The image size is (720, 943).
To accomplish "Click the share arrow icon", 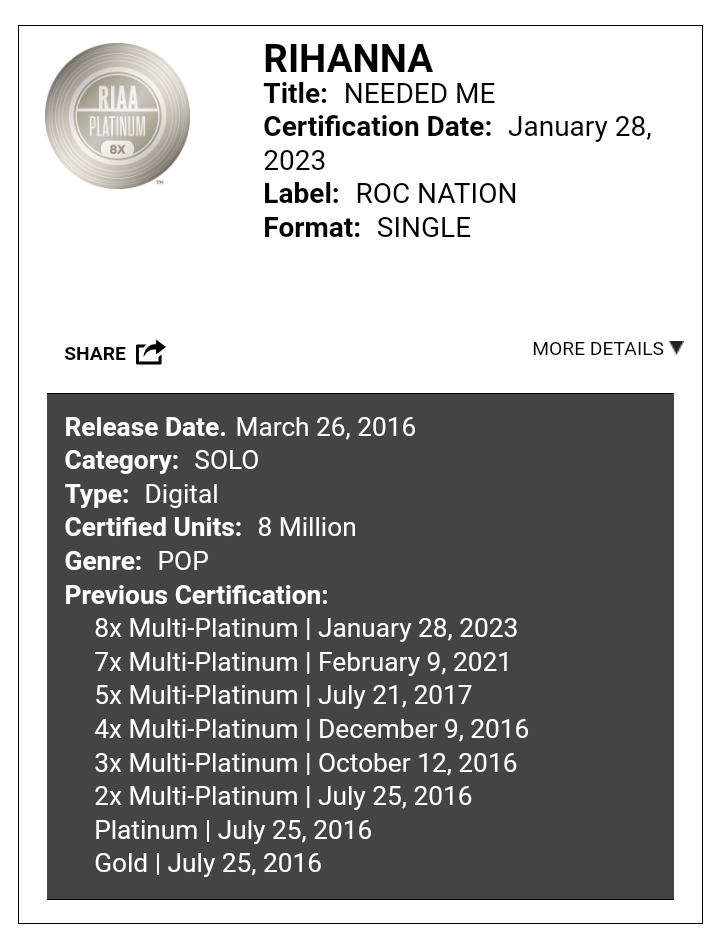I will tap(150, 352).
